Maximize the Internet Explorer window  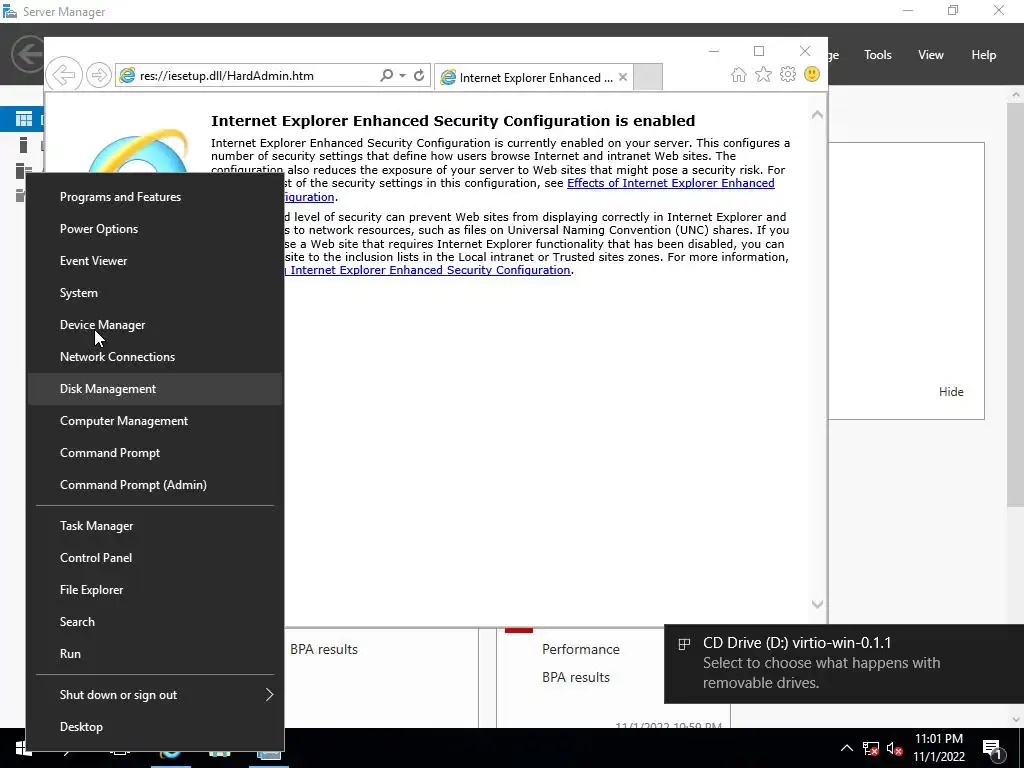[x=759, y=51]
